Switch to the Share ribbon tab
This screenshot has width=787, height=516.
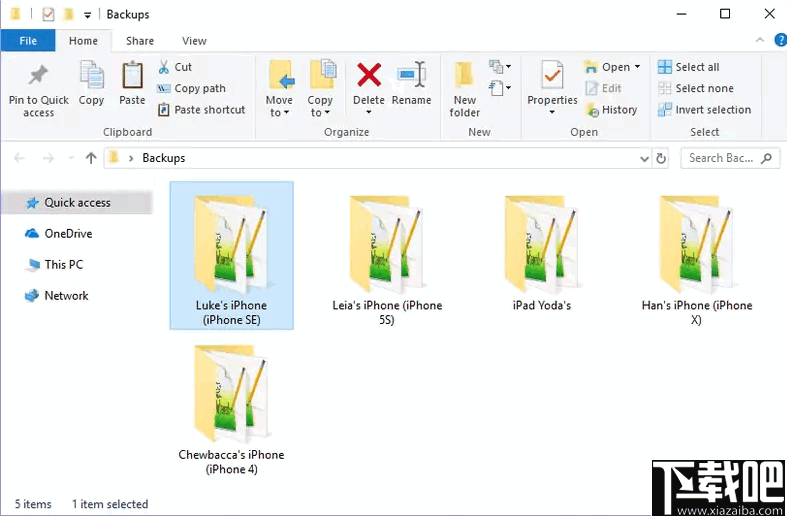pyautogui.click(x=140, y=41)
